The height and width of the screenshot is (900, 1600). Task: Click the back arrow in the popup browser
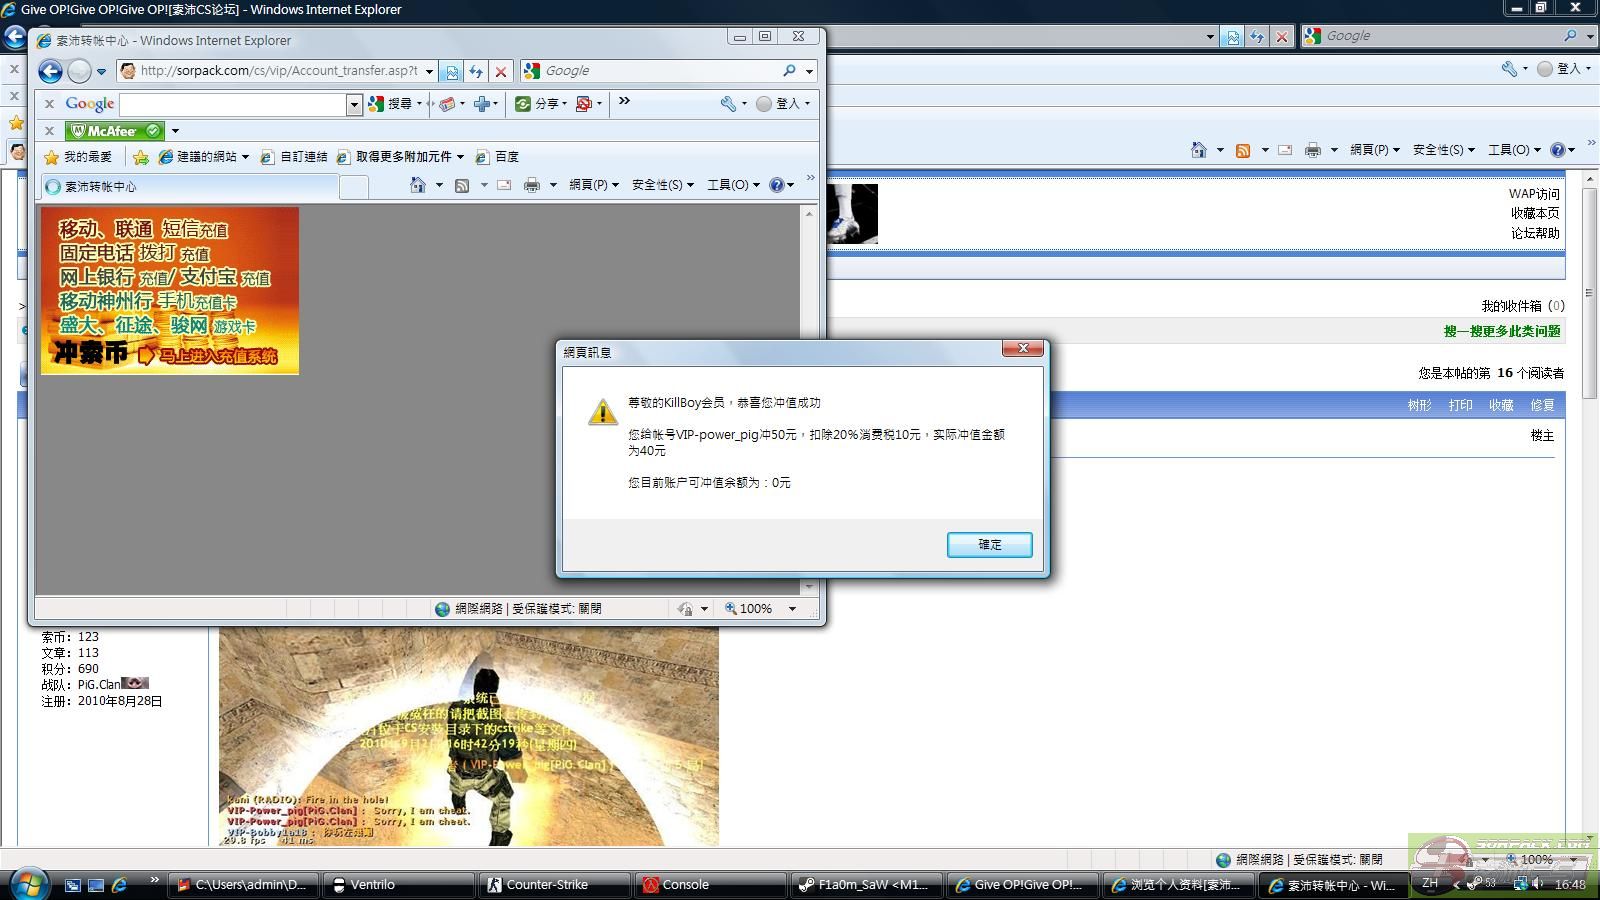pos(50,71)
